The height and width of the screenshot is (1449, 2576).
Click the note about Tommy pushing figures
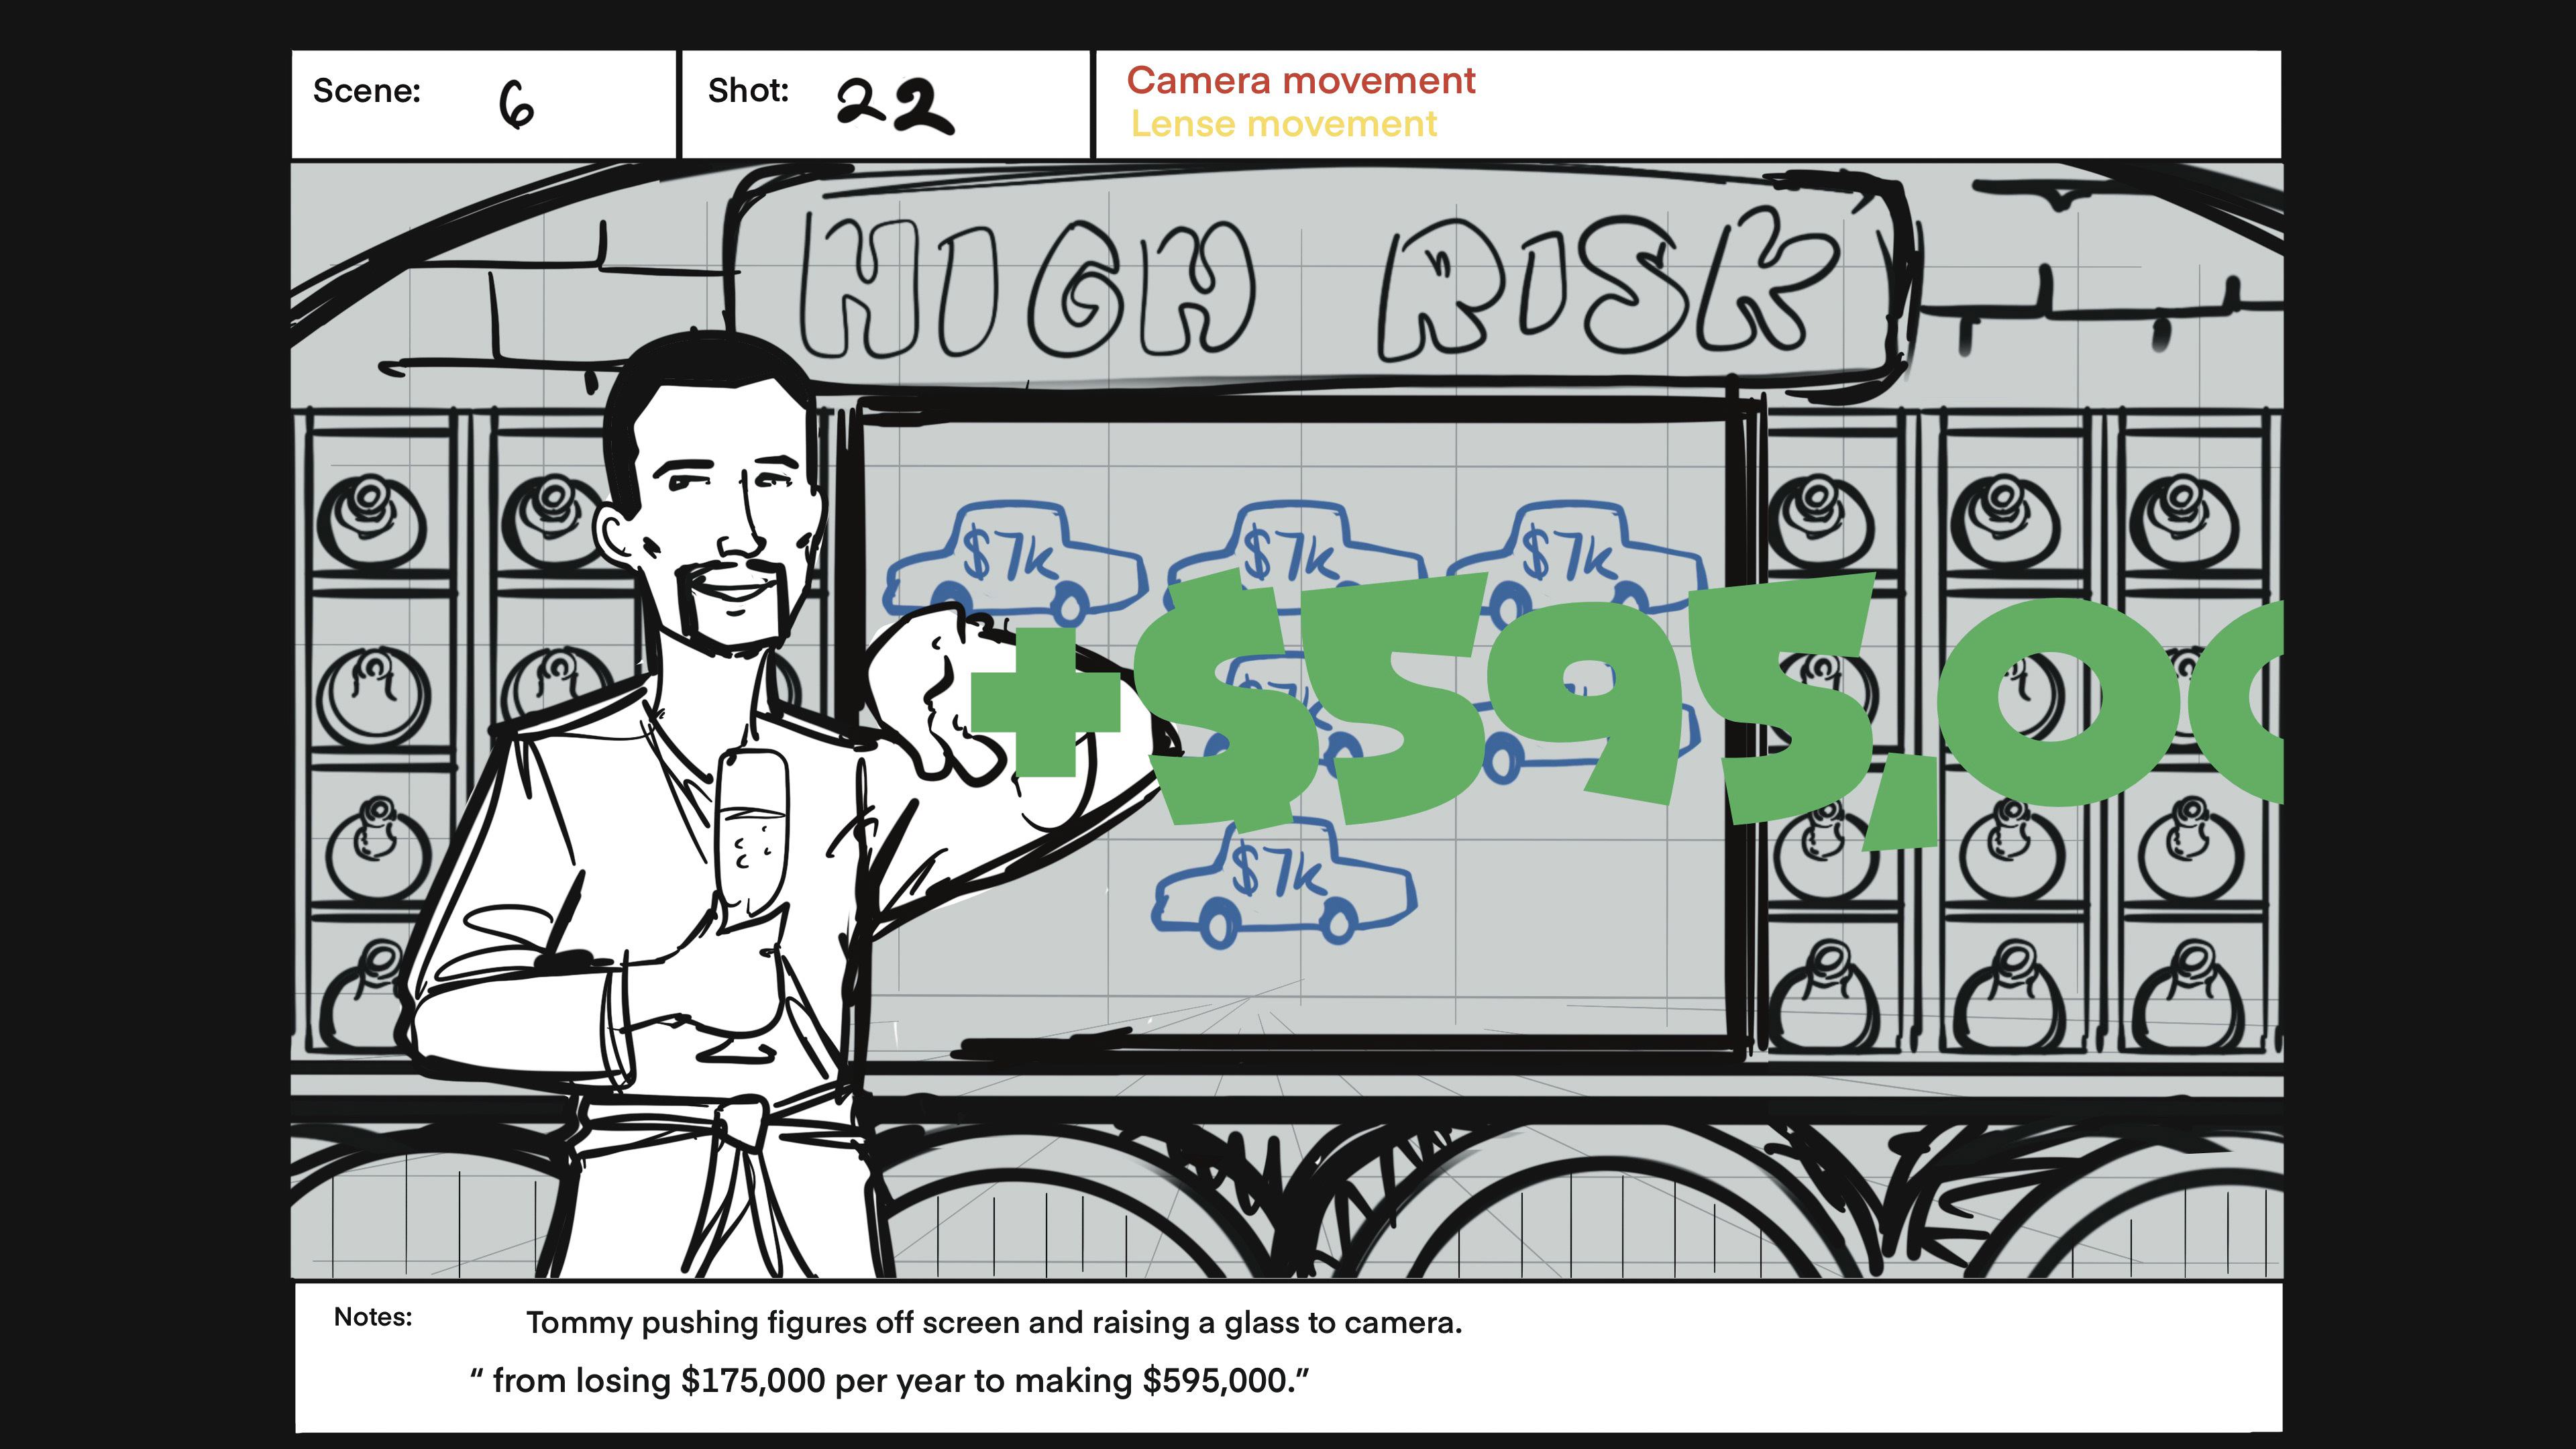pos(993,1323)
